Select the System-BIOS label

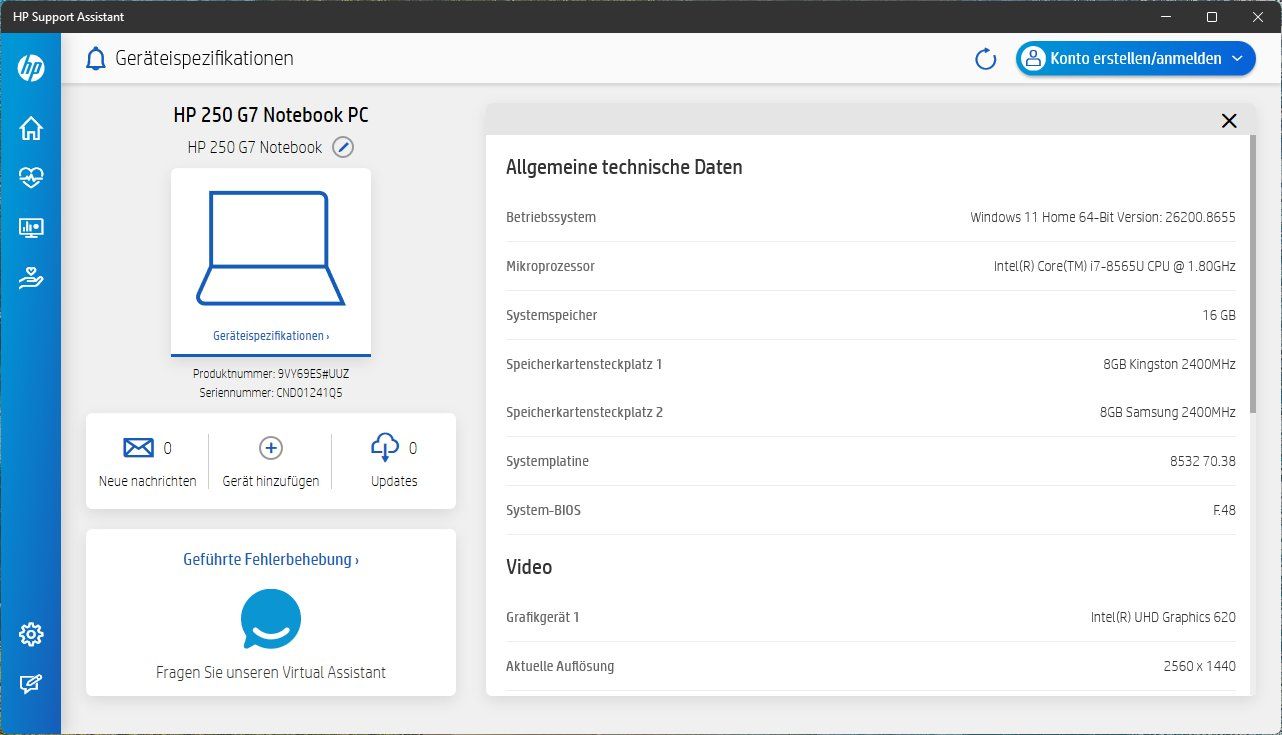[x=543, y=510]
